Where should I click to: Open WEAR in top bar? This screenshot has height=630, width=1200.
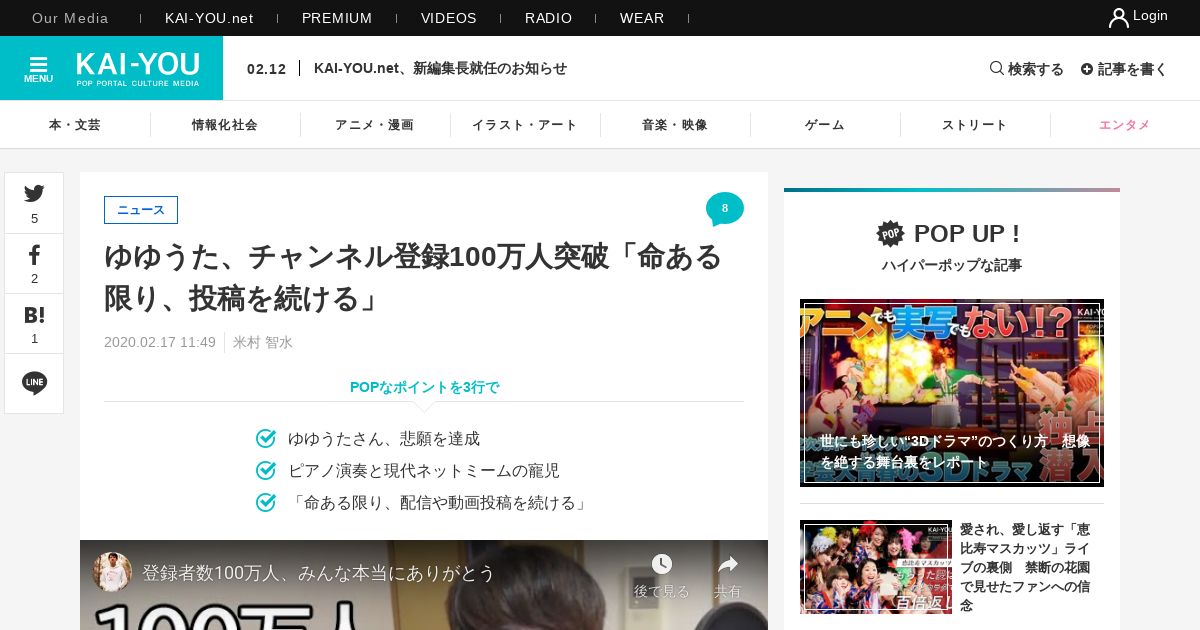click(x=642, y=18)
